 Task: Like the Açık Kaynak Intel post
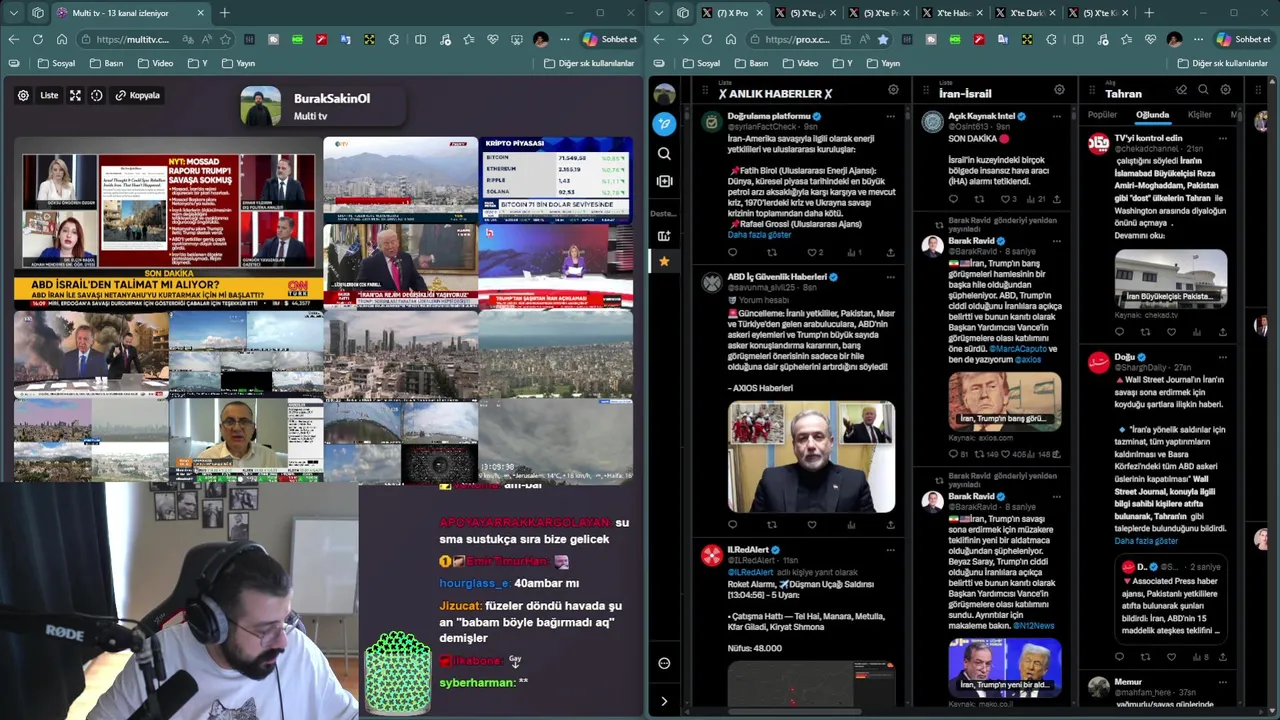coord(1006,199)
